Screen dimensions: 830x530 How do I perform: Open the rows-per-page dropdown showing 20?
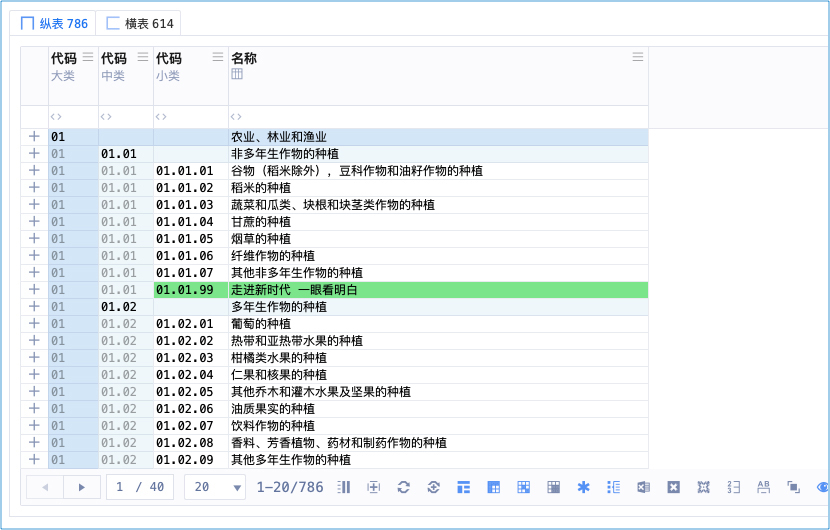click(x=215, y=487)
